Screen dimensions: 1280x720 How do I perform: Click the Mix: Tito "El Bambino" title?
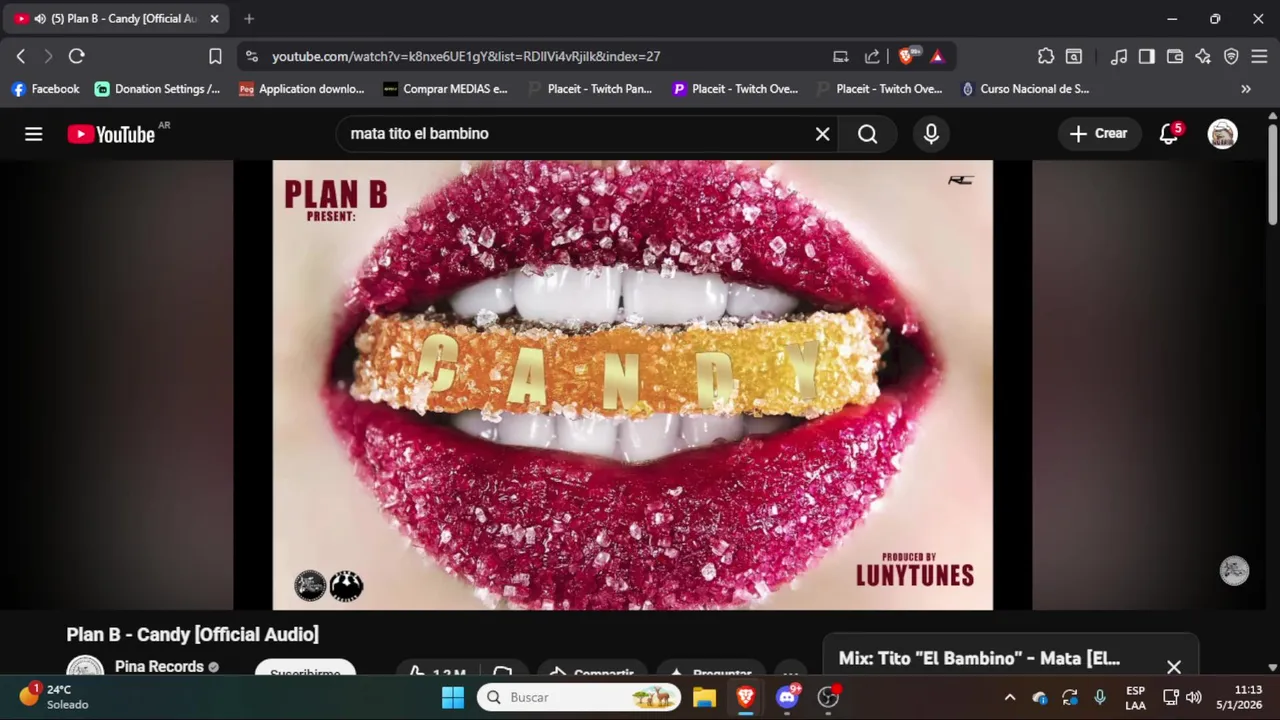click(979, 658)
